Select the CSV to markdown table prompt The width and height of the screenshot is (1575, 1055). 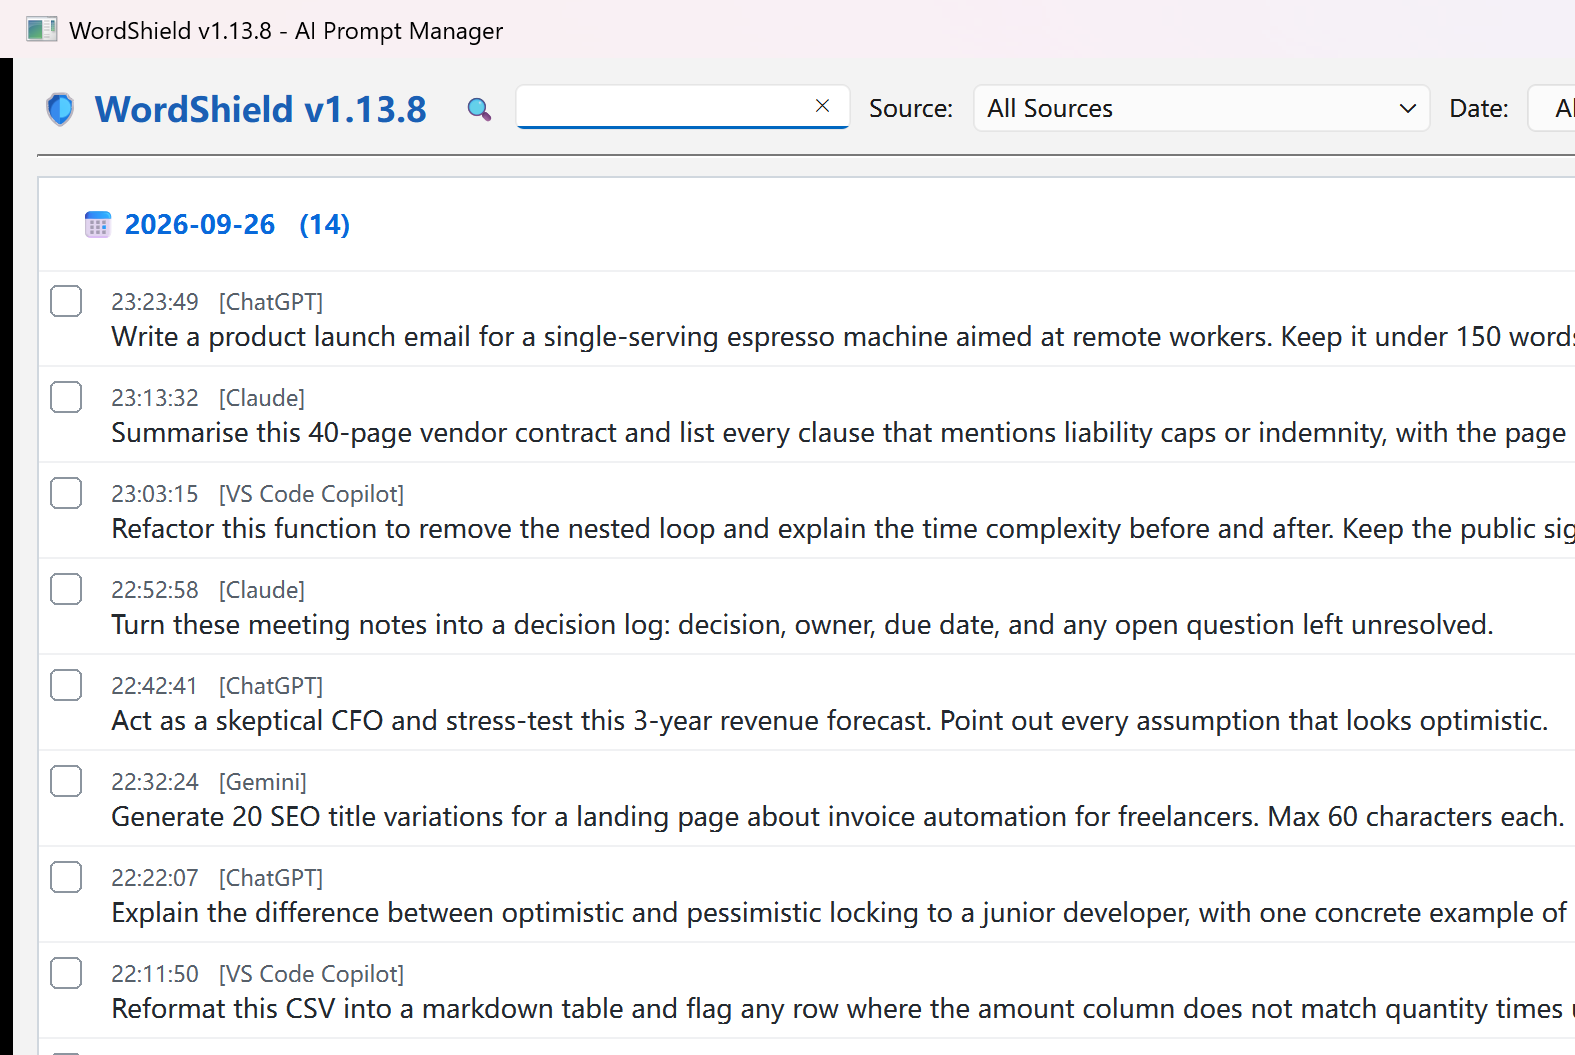(x=806, y=991)
